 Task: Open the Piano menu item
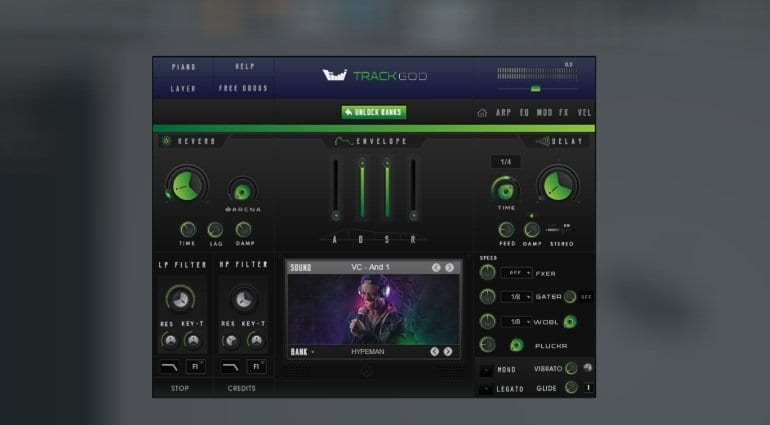click(184, 67)
